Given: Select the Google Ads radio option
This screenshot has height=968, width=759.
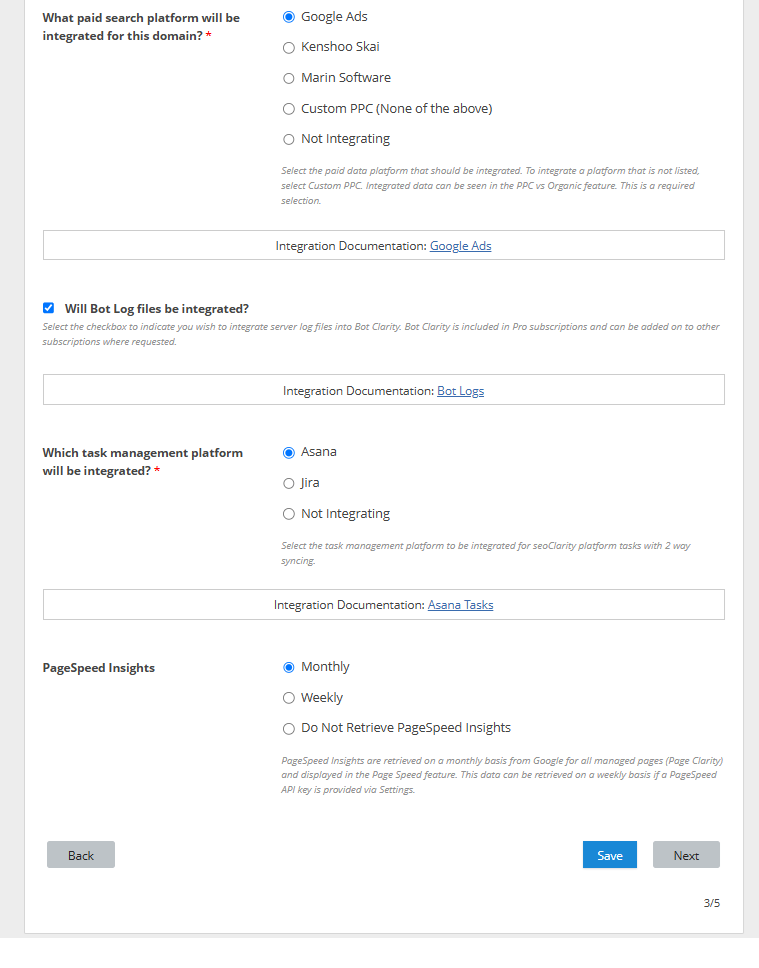Looking at the screenshot, I should click(289, 17).
